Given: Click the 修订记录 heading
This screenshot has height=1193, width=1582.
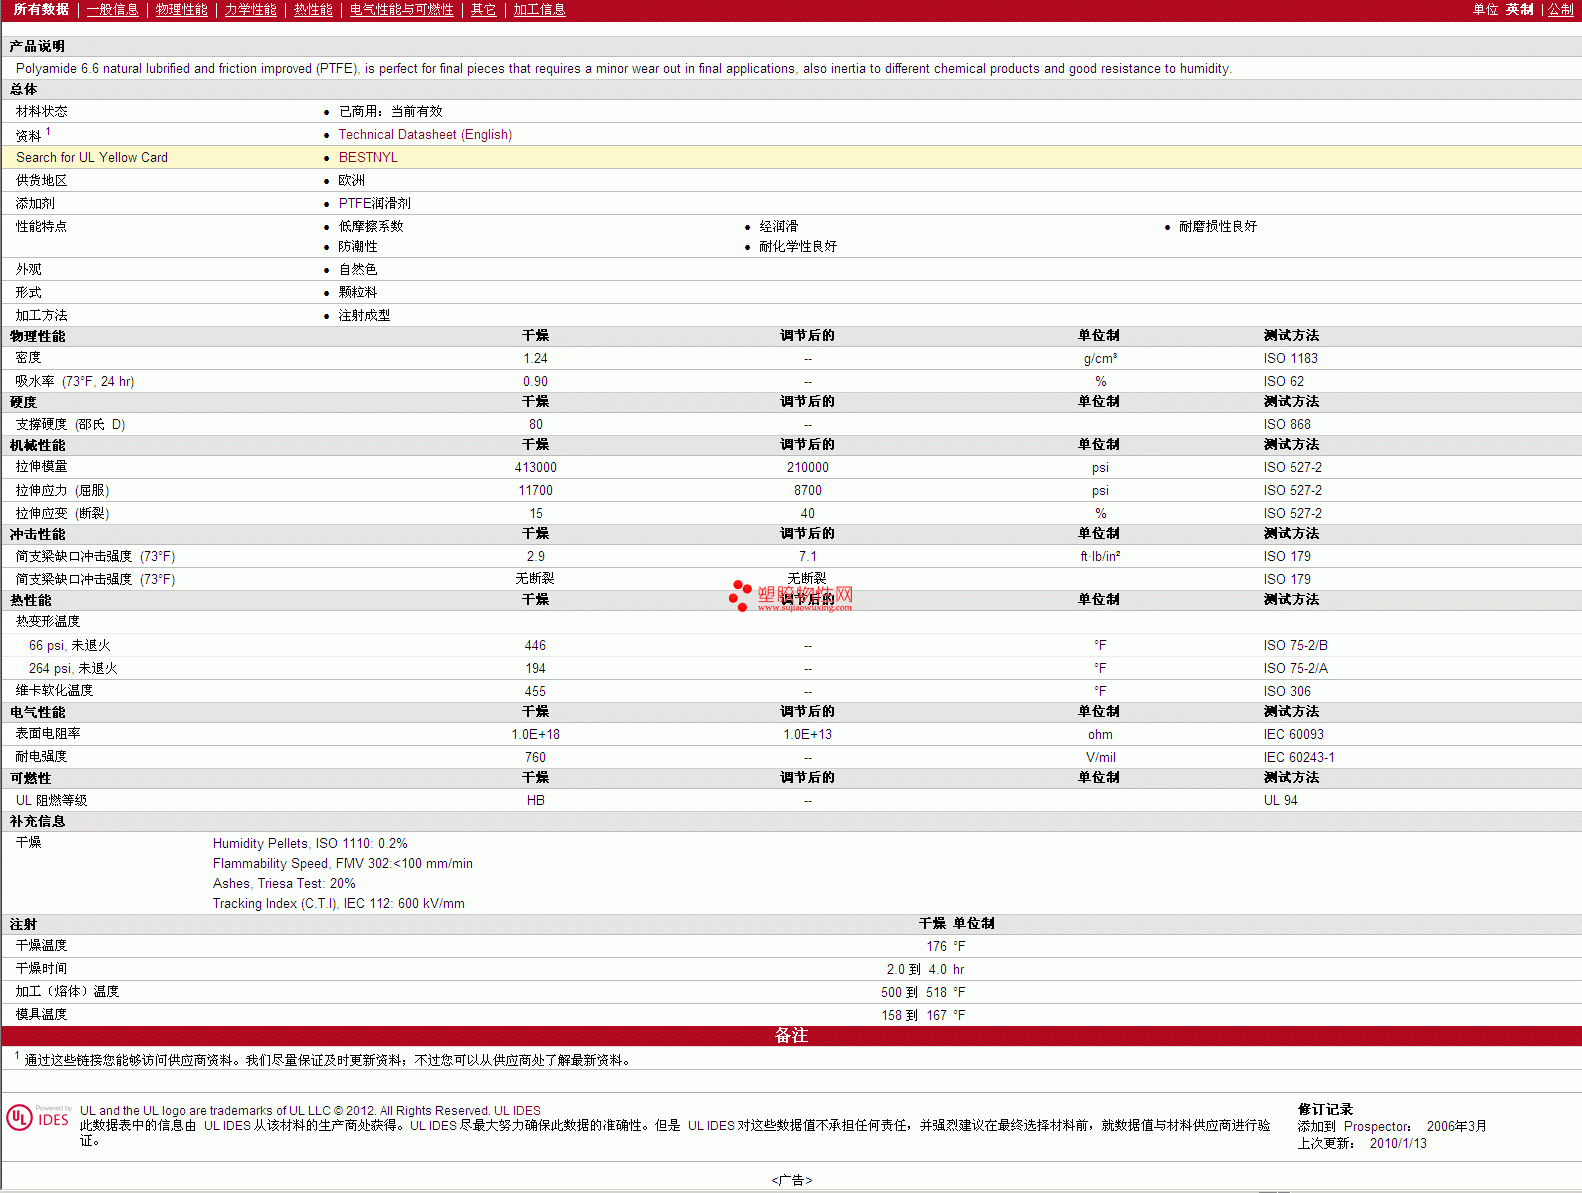Looking at the screenshot, I should 1325,1109.
